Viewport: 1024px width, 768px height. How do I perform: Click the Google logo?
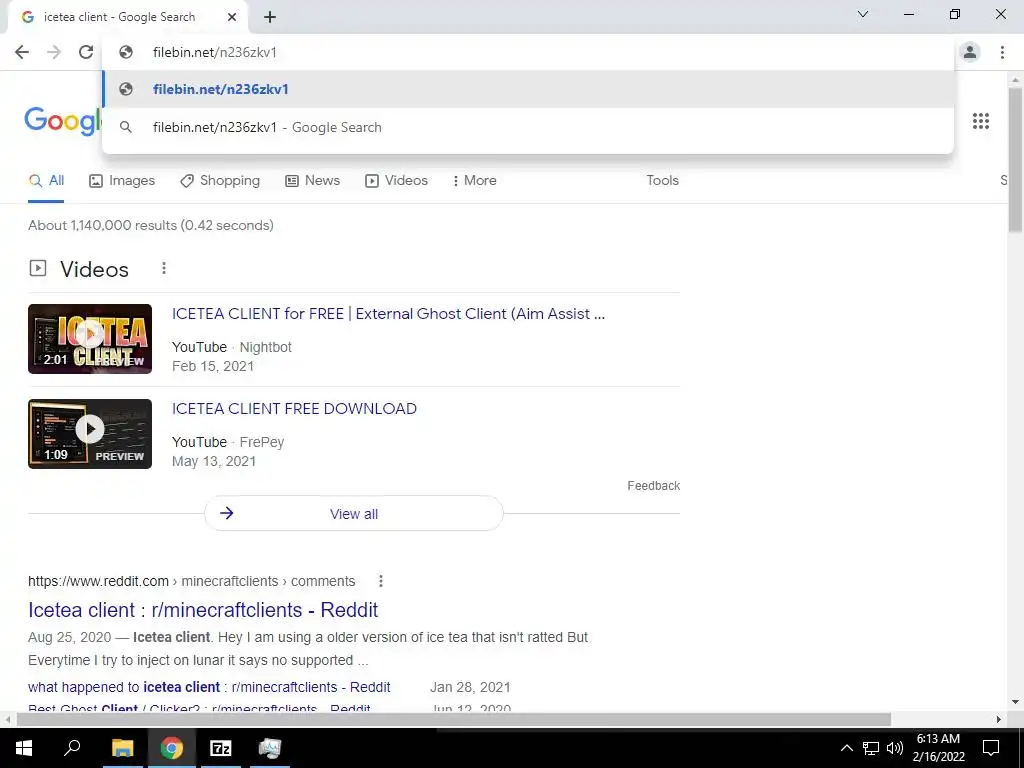63,121
